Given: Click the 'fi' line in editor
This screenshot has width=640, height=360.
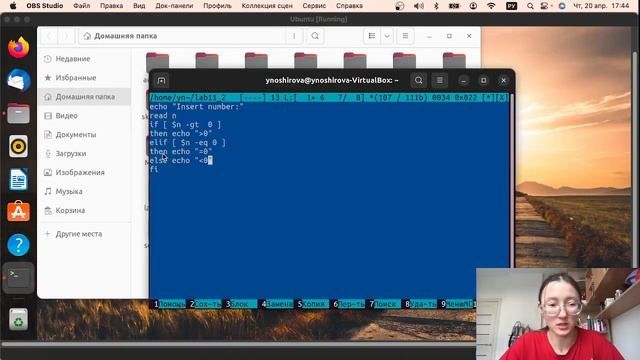Looking at the screenshot, I should 154,169.
